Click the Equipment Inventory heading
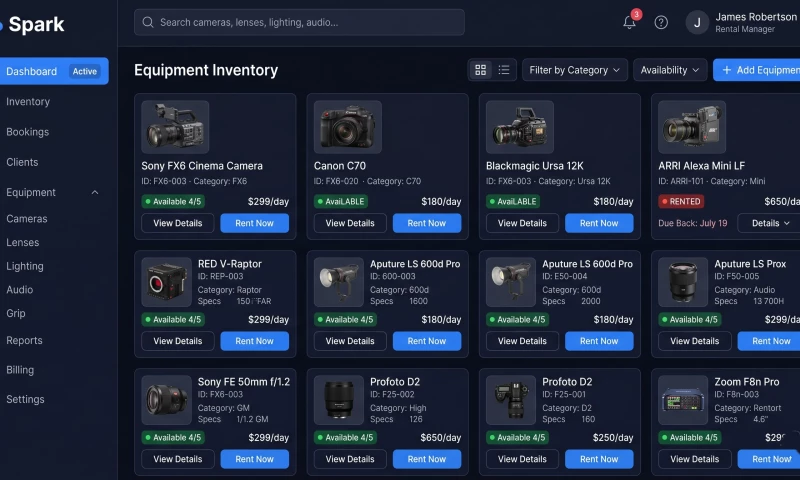 pyautogui.click(x=206, y=70)
